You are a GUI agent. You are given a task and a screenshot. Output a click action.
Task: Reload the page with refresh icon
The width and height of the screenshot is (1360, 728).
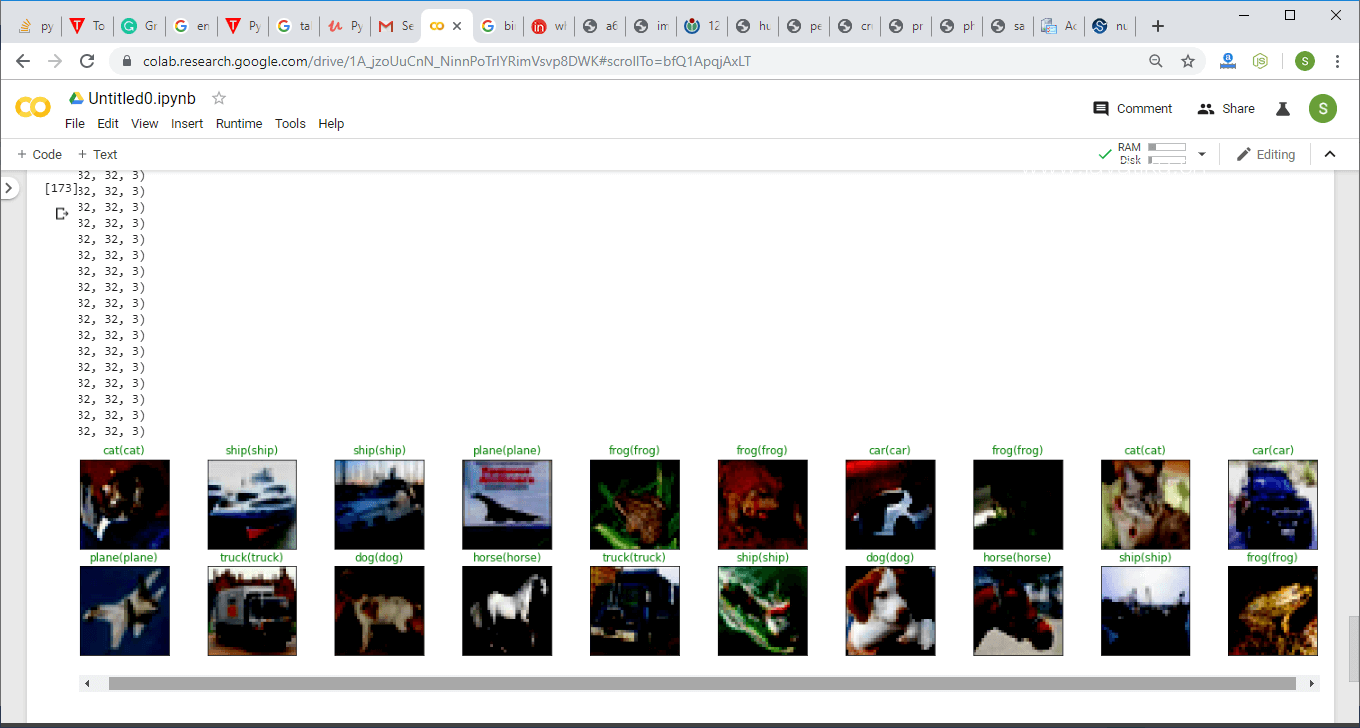click(87, 61)
